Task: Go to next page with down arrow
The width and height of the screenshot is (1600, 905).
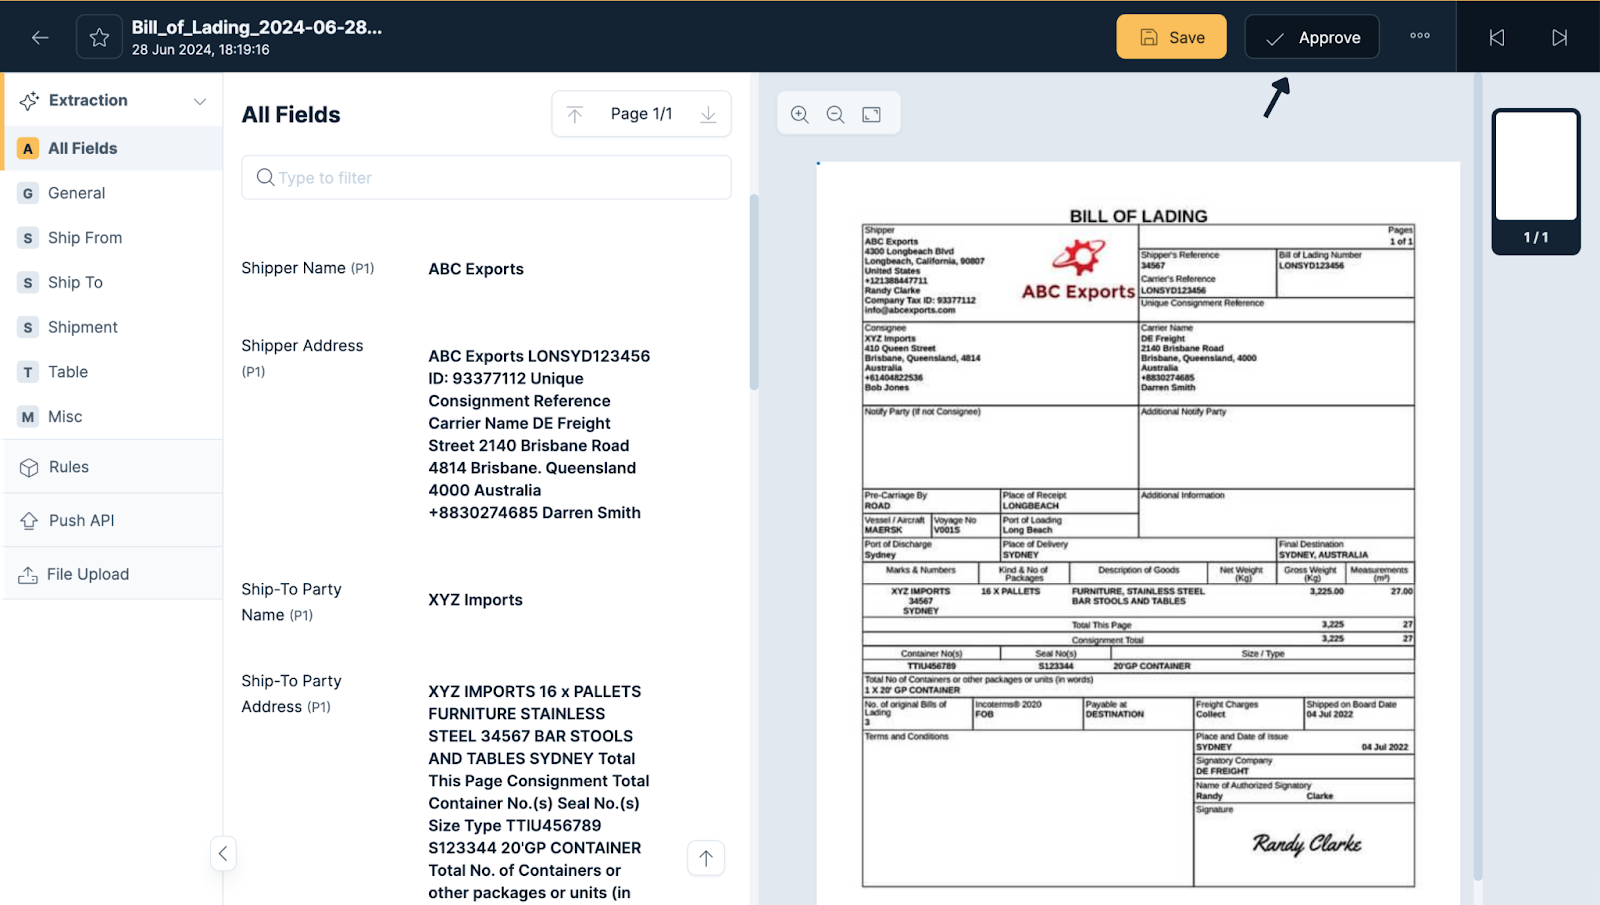Action: (708, 114)
